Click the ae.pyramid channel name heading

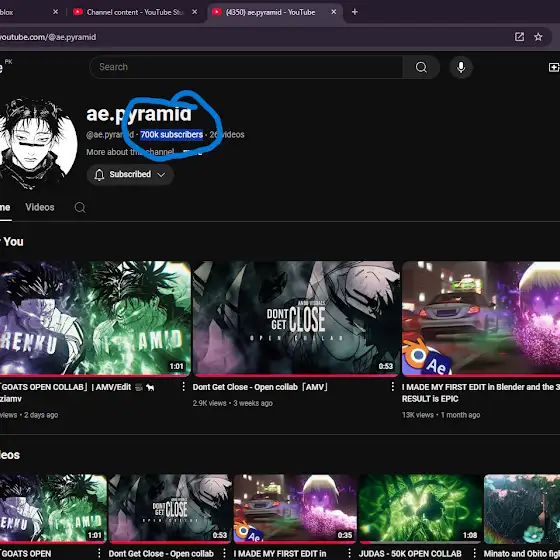click(139, 114)
